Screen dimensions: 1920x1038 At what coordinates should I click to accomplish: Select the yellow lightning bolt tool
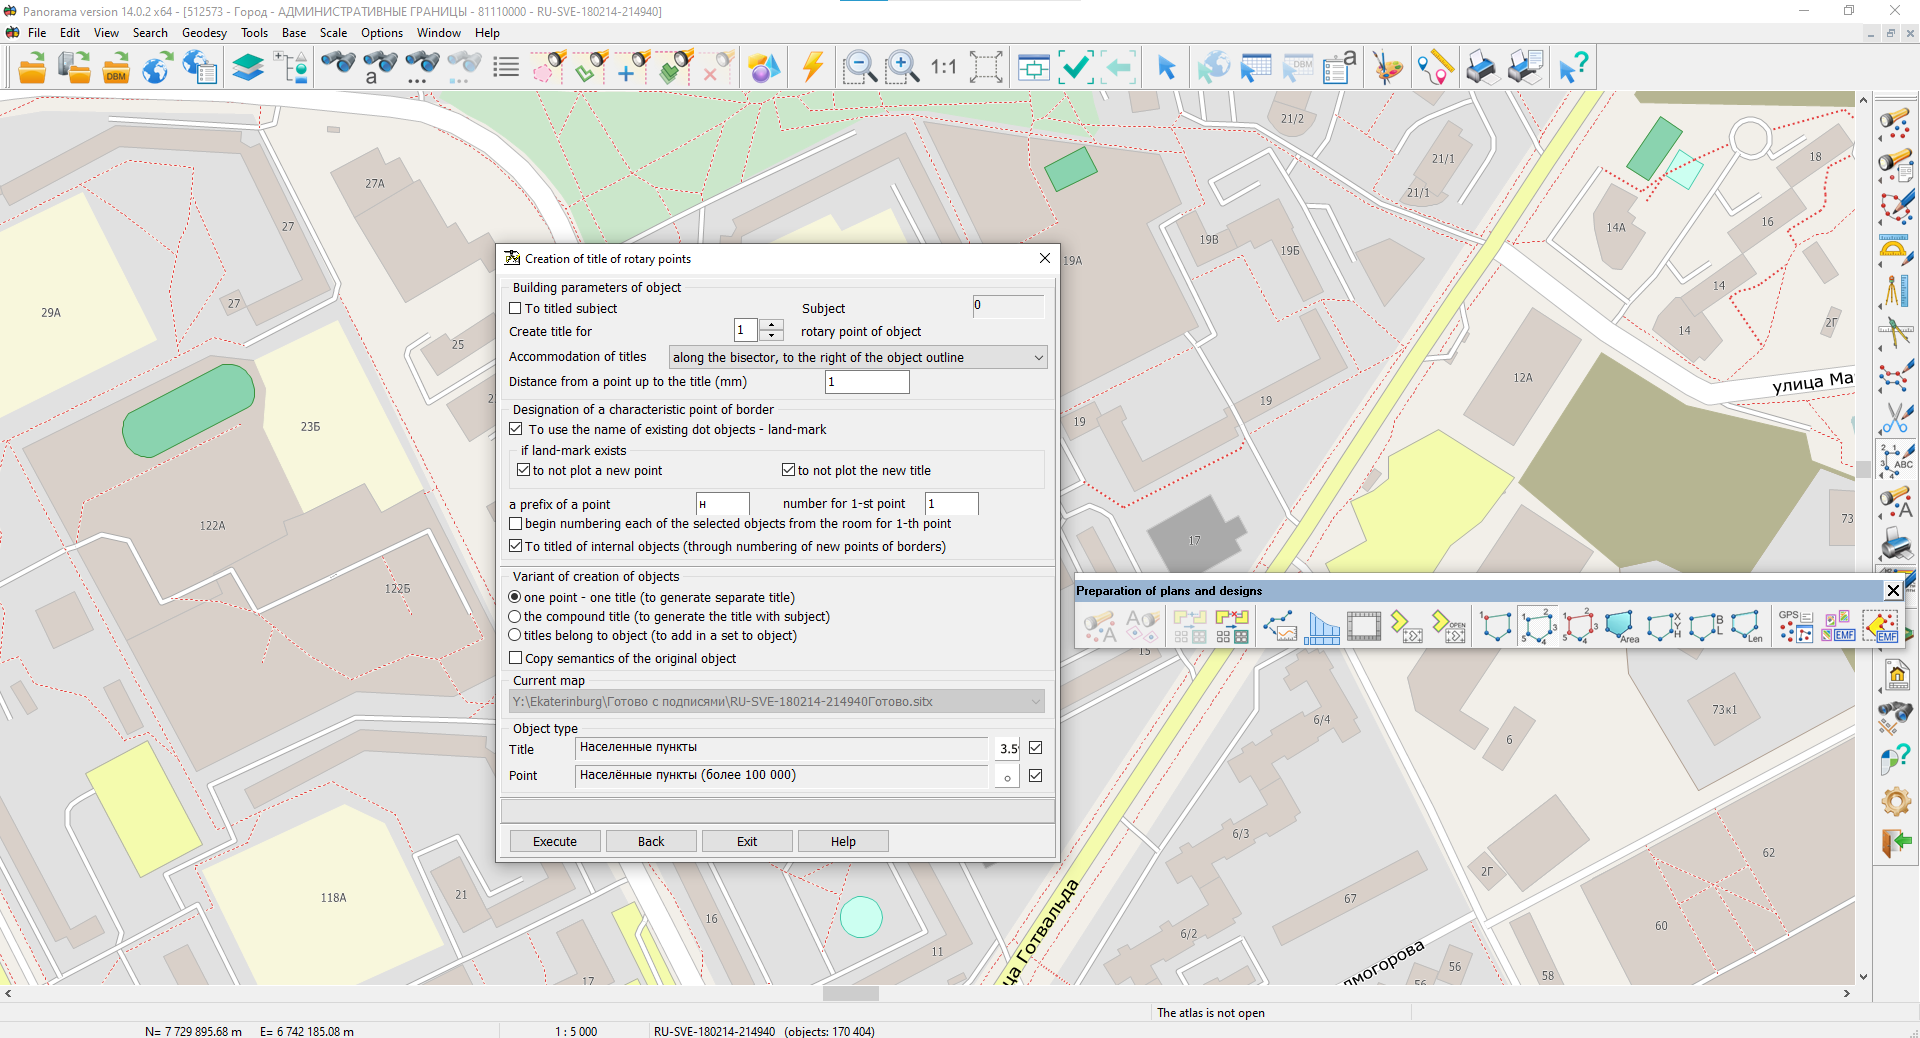(812, 68)
